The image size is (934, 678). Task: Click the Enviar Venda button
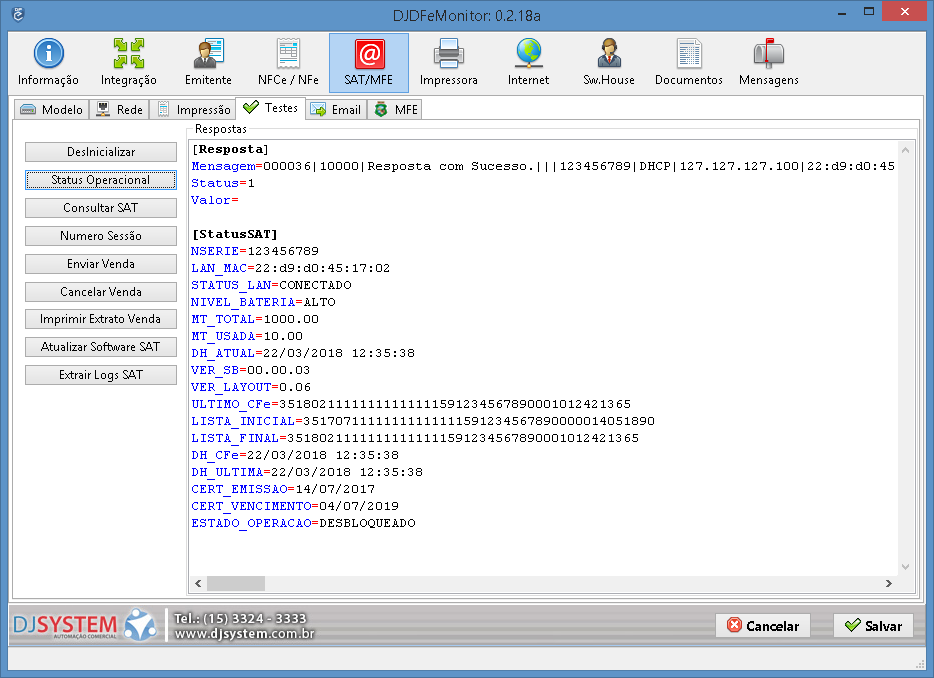tap(101, 264)
